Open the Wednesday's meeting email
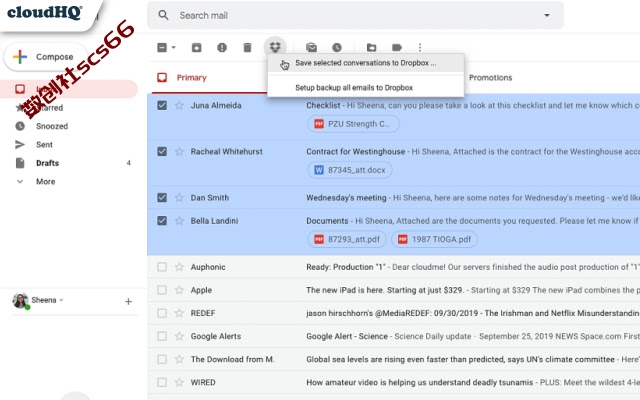 click(346, 198)
